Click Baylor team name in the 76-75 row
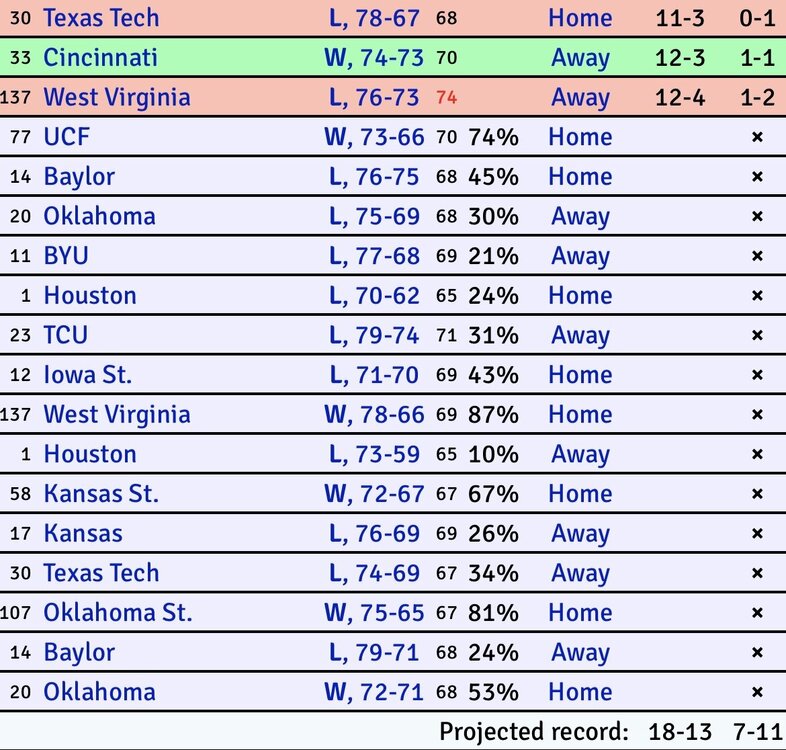Image resolution: width=786 pixels, height=750 pixels. pyautogui.click(x=79, y=177)
